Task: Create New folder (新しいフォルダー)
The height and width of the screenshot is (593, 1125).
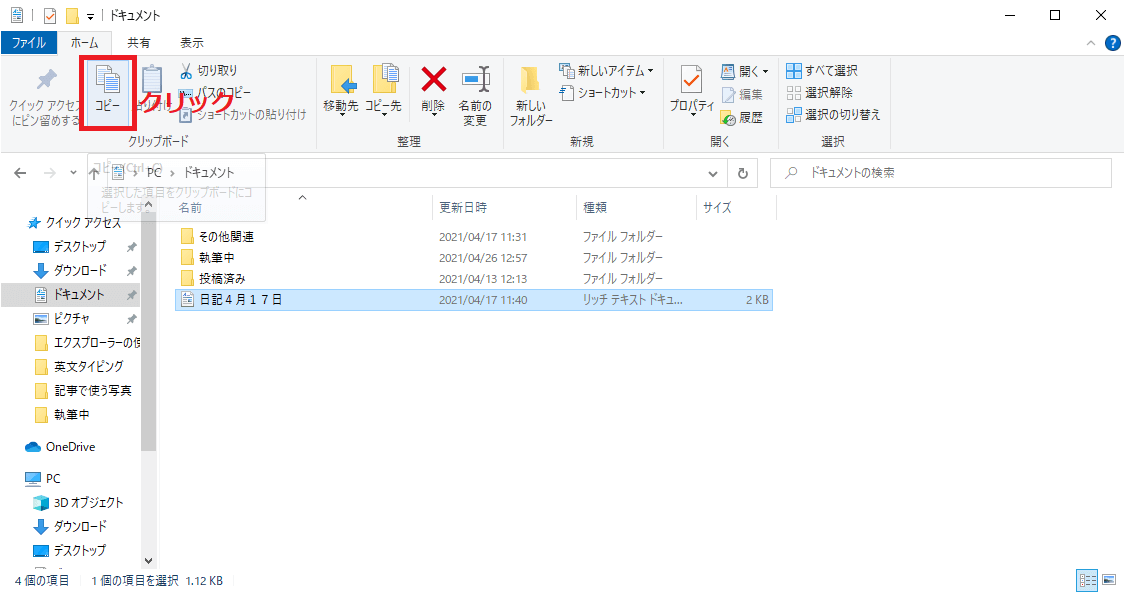Action: 531,95
